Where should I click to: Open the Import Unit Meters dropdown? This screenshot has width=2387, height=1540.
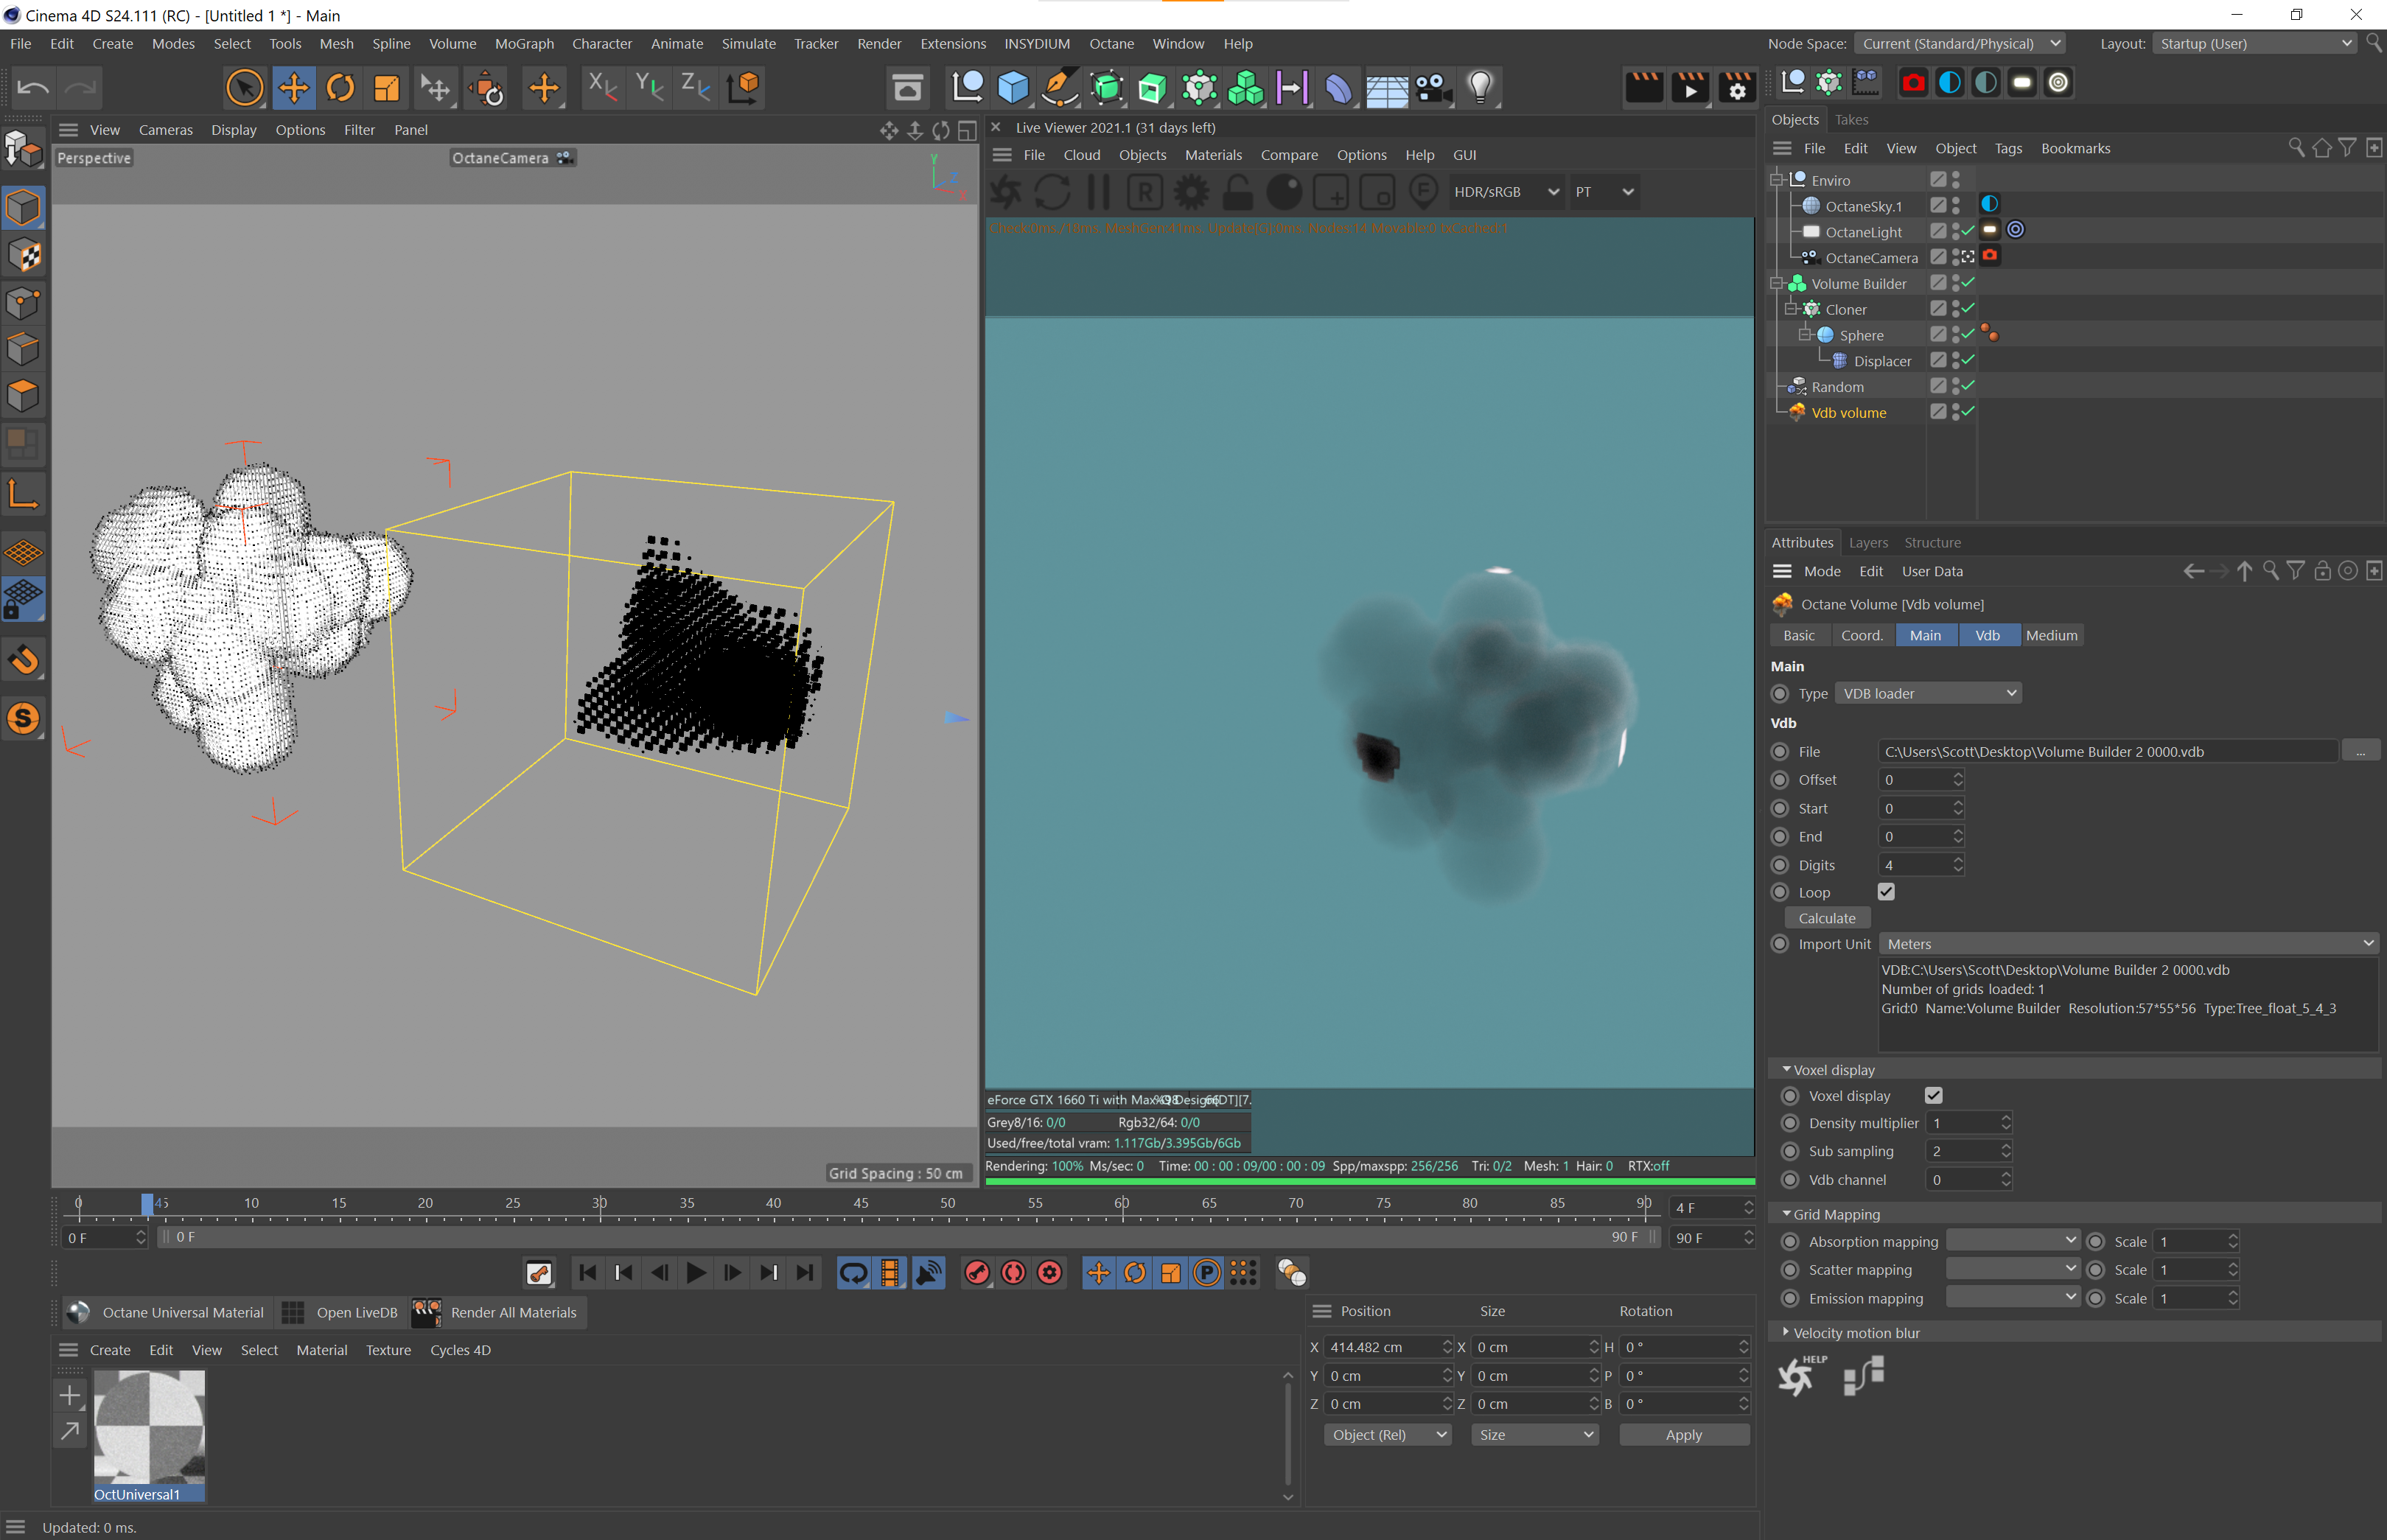(2128, 944)
